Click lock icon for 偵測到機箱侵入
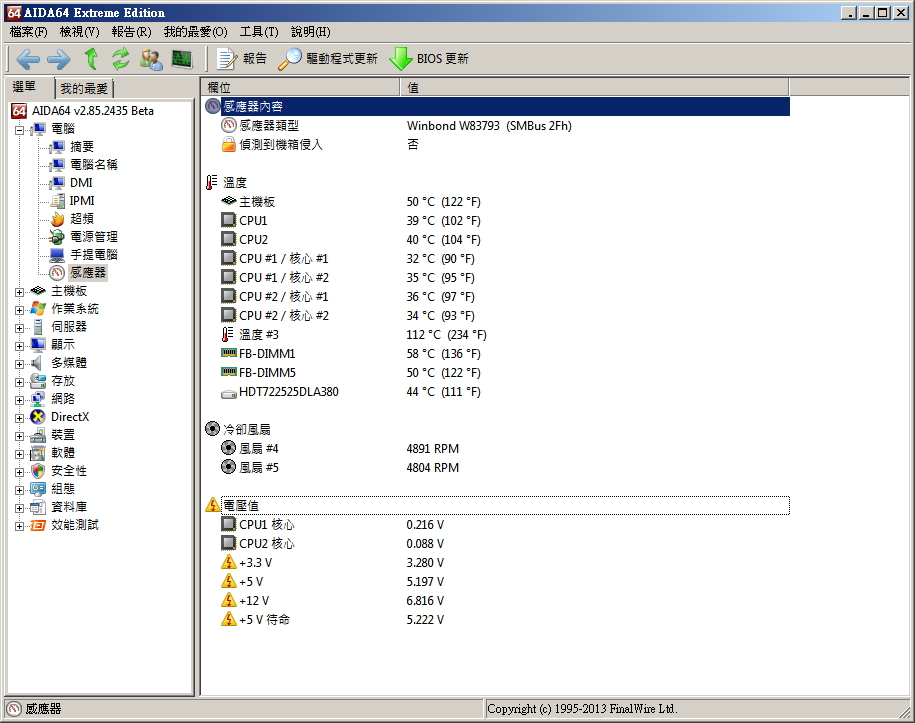 click(228, 144)
